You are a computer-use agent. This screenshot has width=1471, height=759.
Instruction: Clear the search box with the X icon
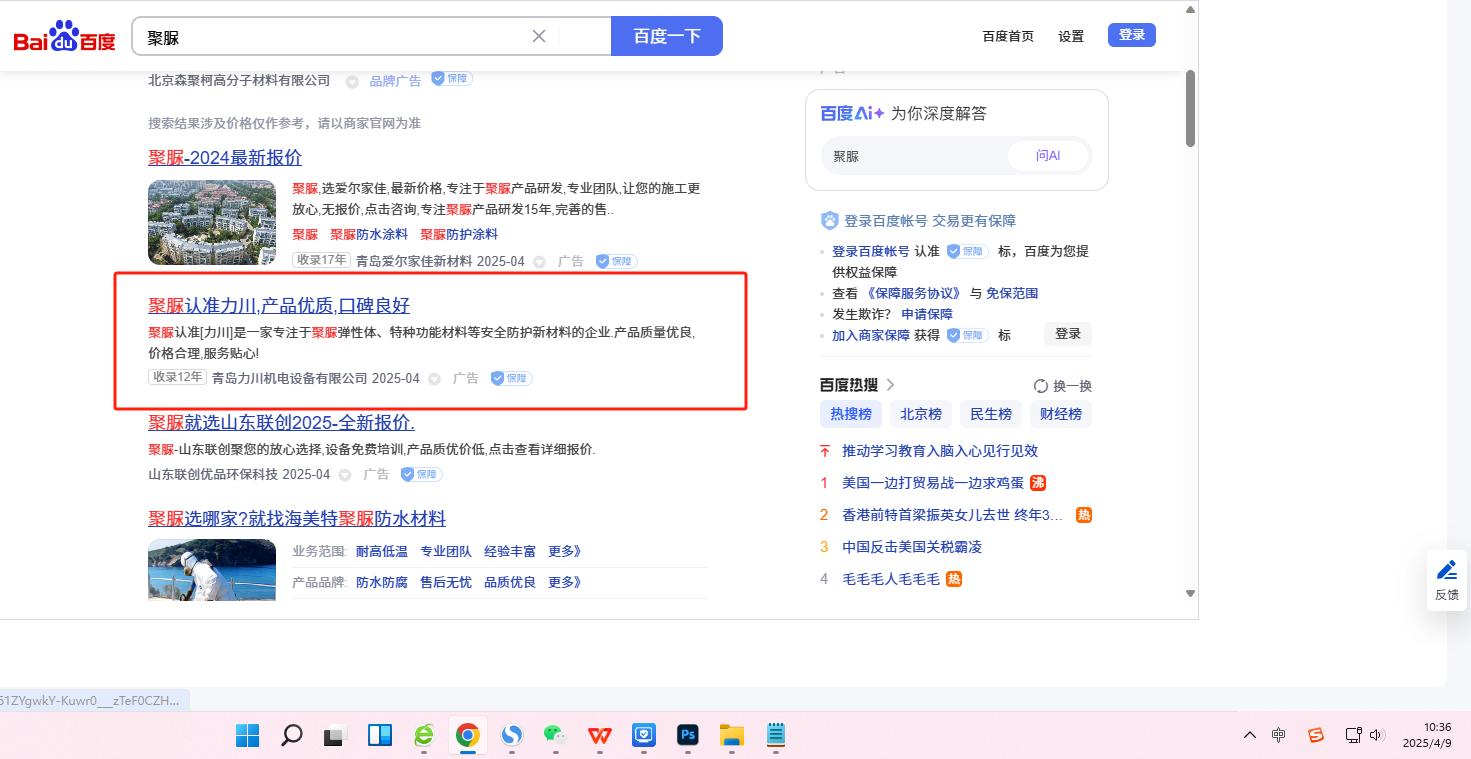[539, 36]
